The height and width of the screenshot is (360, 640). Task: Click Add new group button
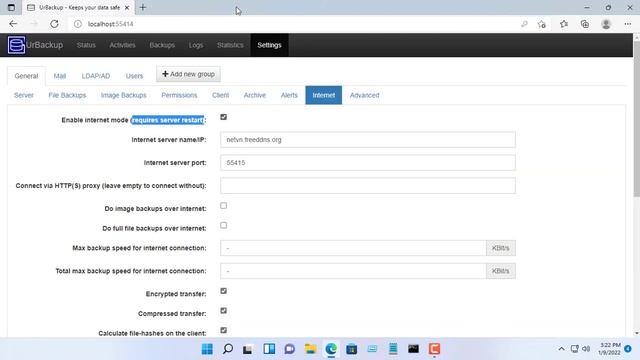[x=188, y=74]
